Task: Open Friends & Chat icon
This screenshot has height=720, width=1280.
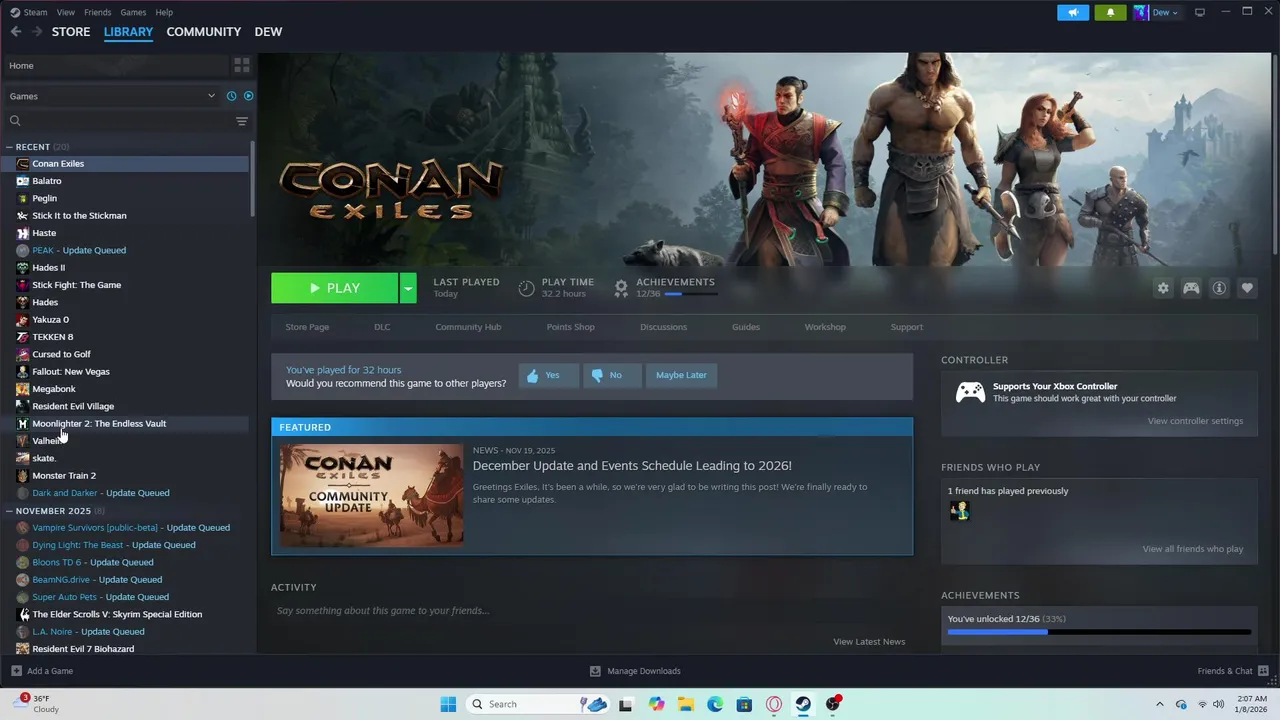Action: click(x=1263, y=671)
